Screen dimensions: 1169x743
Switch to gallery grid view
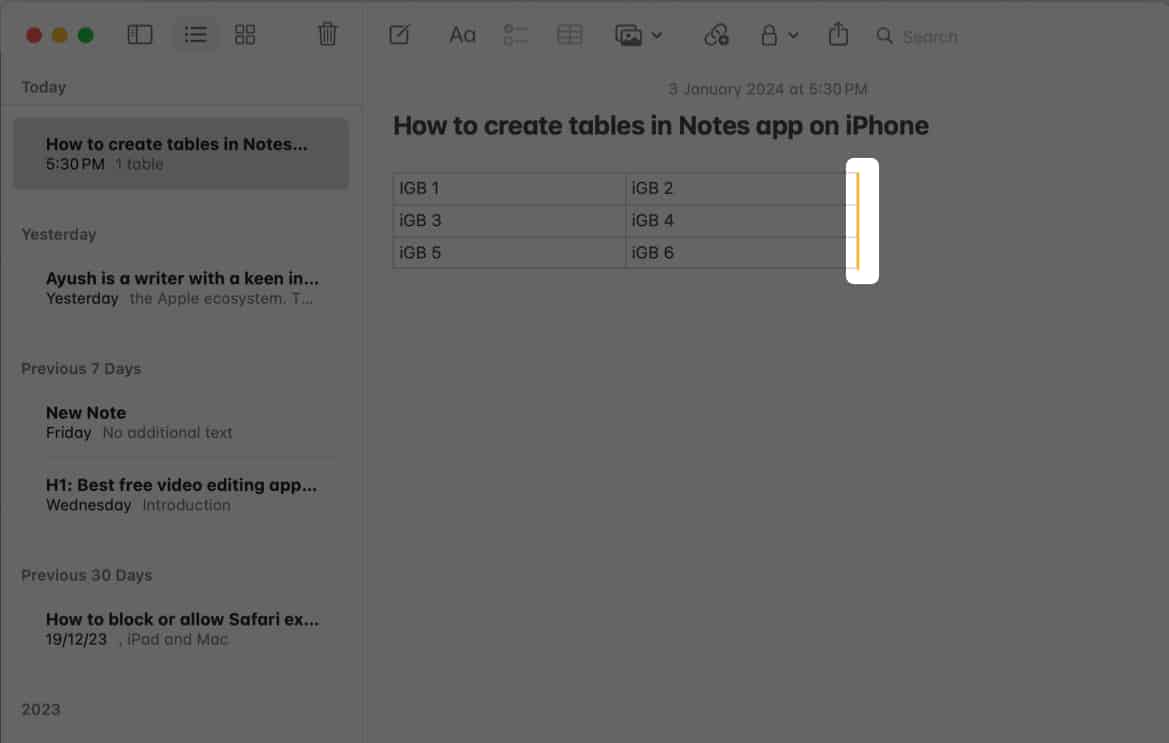click(x=245, y=35)
